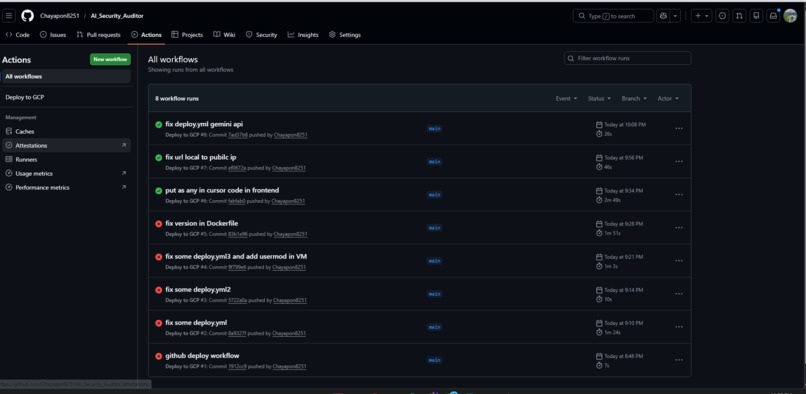Click failed status icon of 'fix some deploy.yml2'
806x394 pixels.
[159, 290]
